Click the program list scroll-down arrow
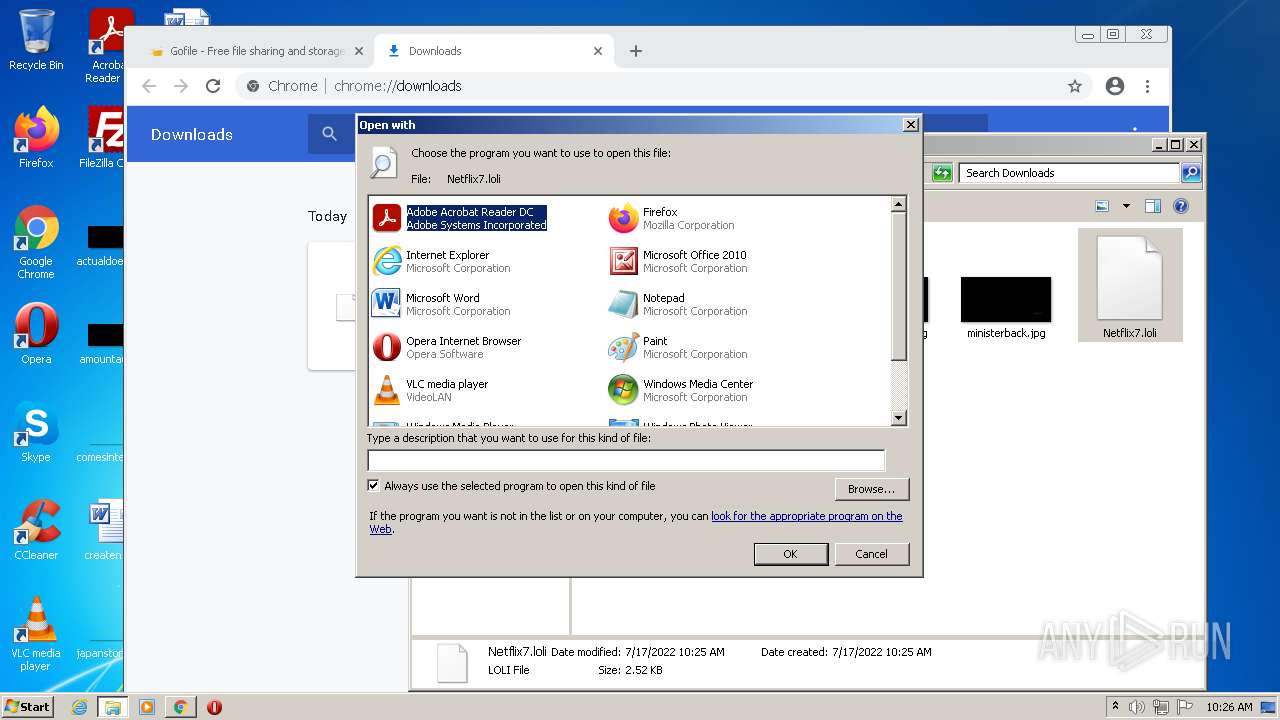Image resolution: width=1280 pixels, height=720 pixels. (898, 418)
